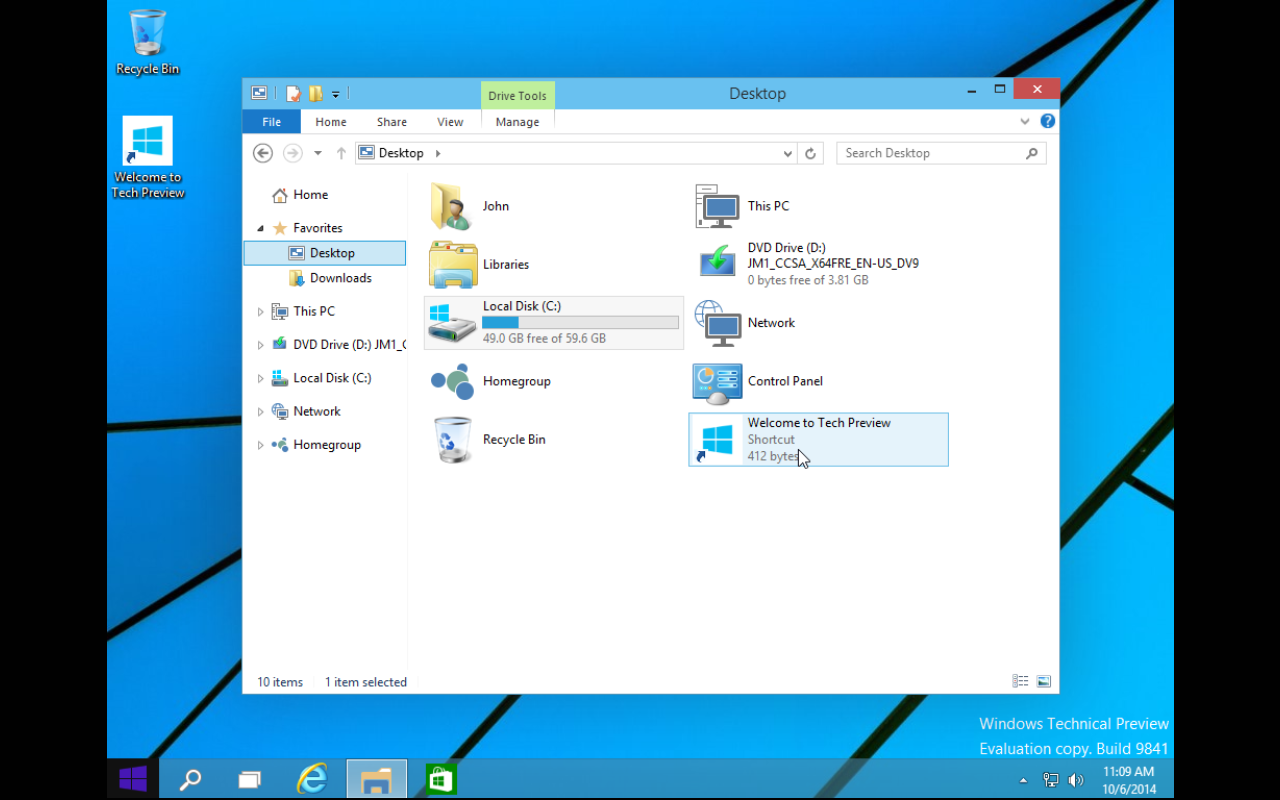Click the File Explorer taskbar button

[377, 778]
